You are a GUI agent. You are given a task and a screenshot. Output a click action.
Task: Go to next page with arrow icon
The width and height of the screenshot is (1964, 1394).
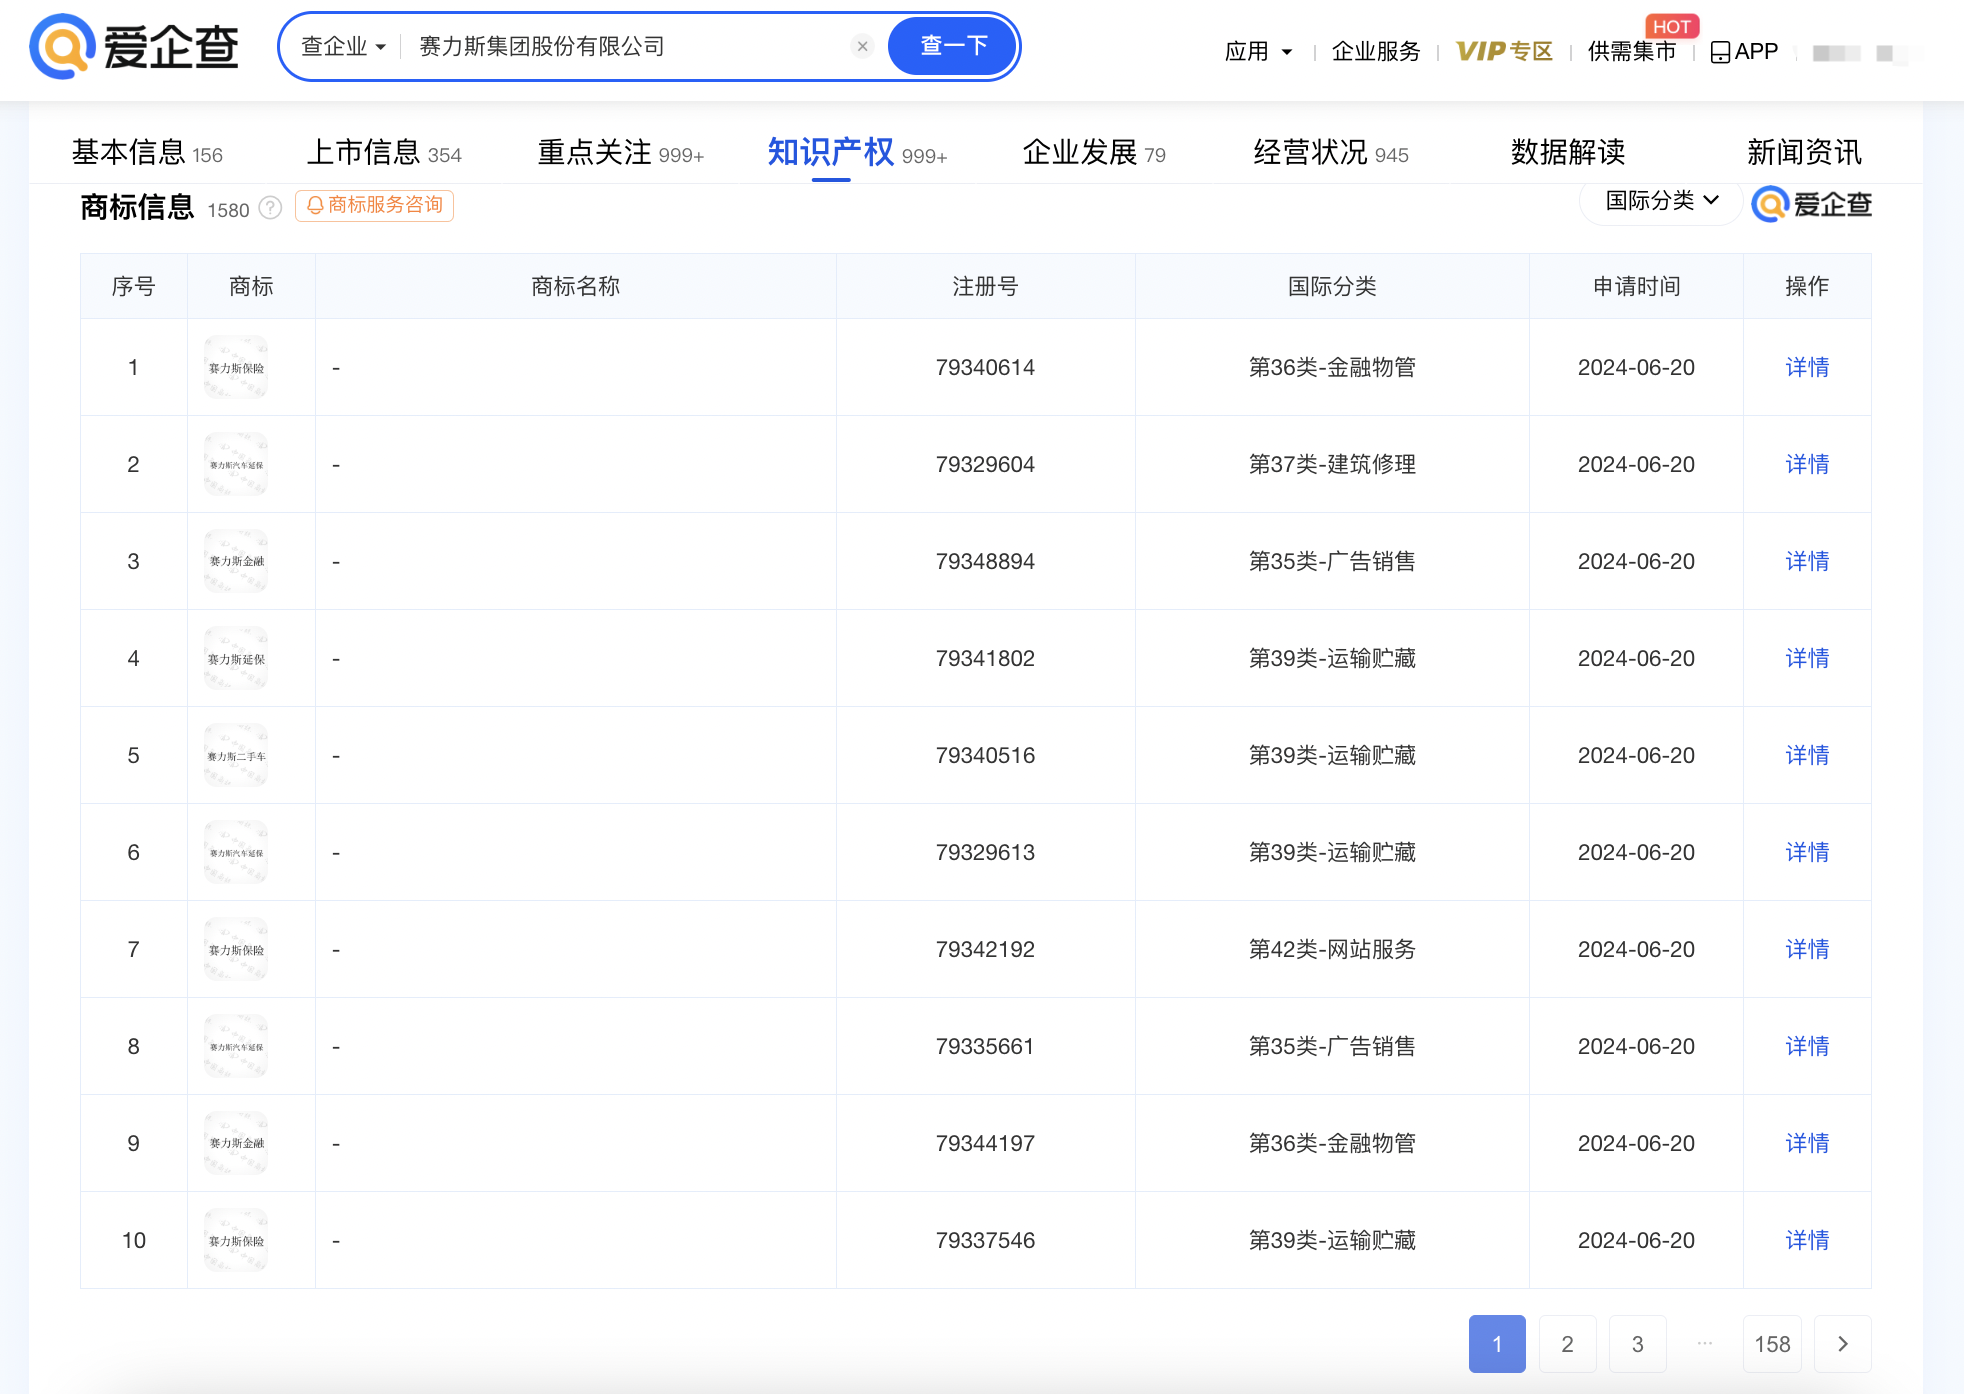[1842, 1344]
